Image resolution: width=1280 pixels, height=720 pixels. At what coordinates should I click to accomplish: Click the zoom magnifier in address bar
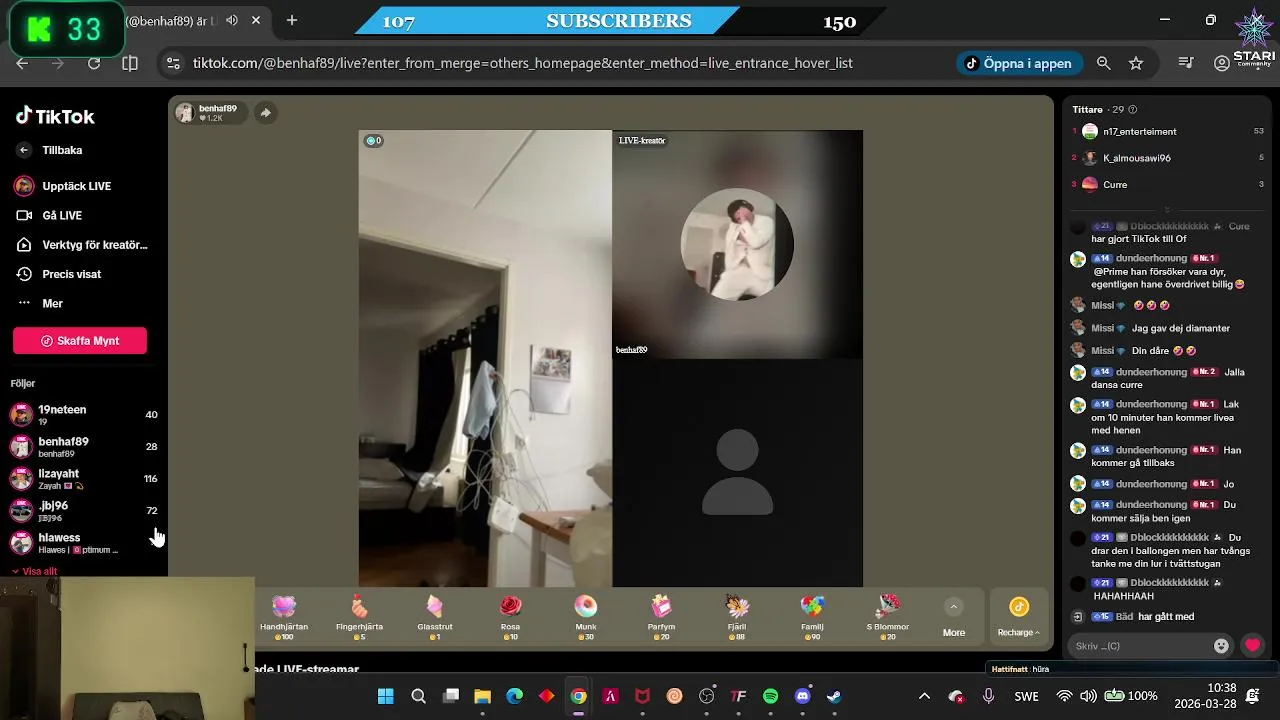coord(1103,63)
